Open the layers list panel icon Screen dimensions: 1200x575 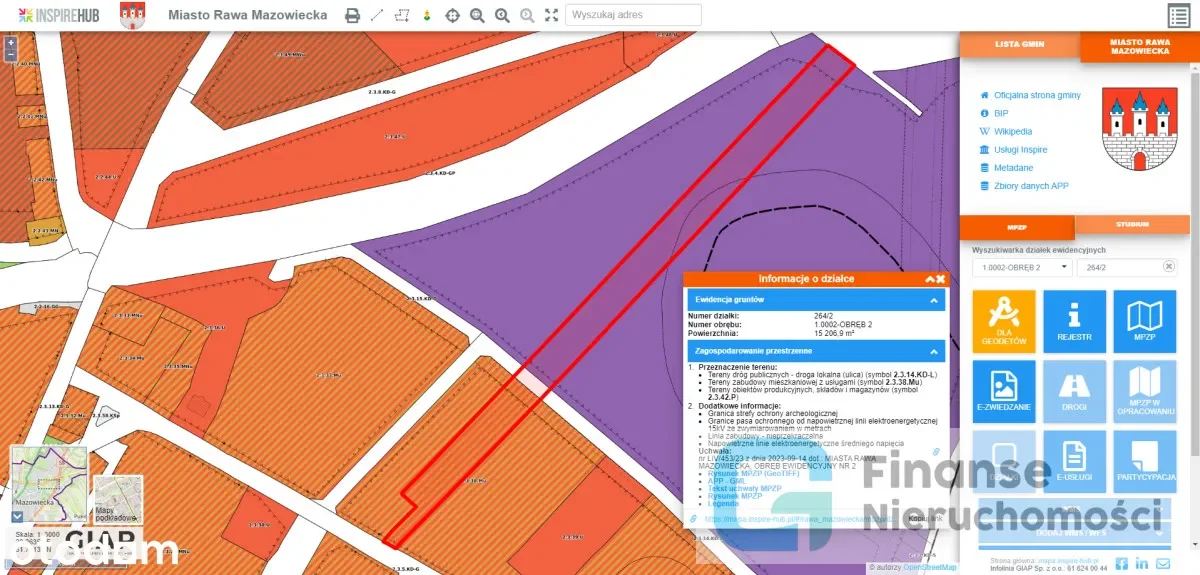pos(1179,15)
